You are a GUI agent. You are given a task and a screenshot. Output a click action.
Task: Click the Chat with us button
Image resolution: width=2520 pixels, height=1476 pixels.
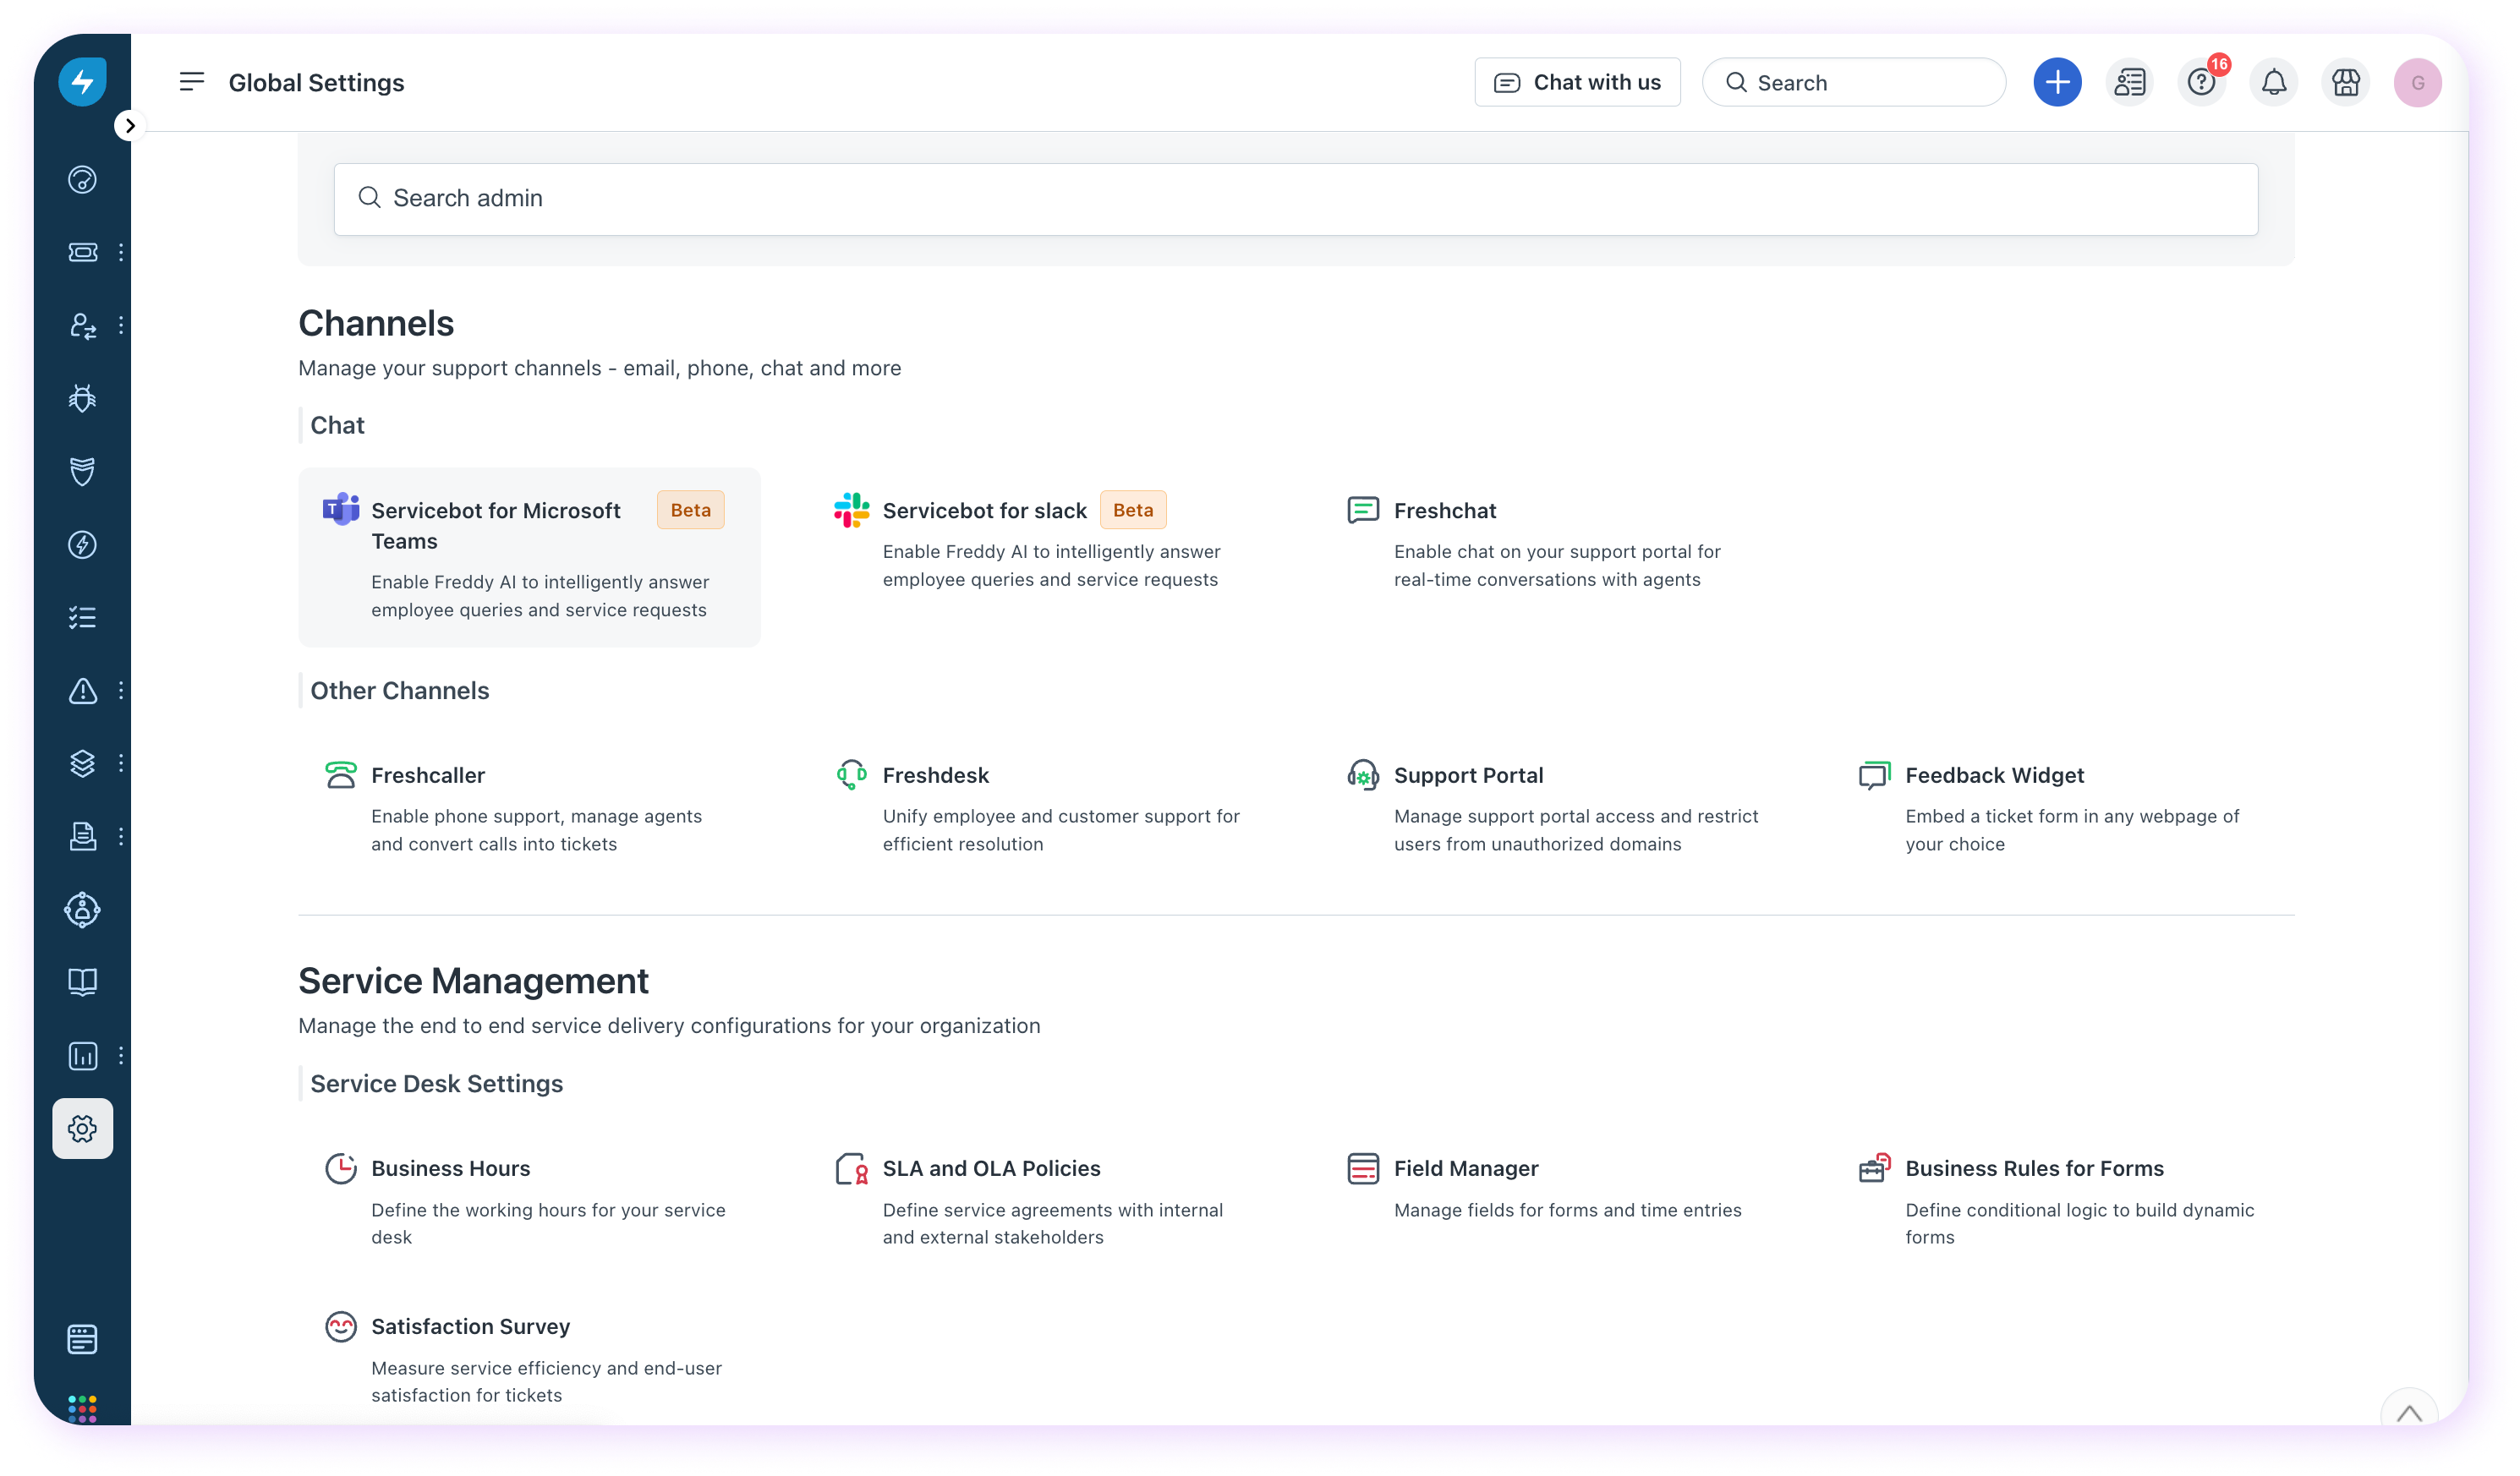click(x=1577, y=82)
